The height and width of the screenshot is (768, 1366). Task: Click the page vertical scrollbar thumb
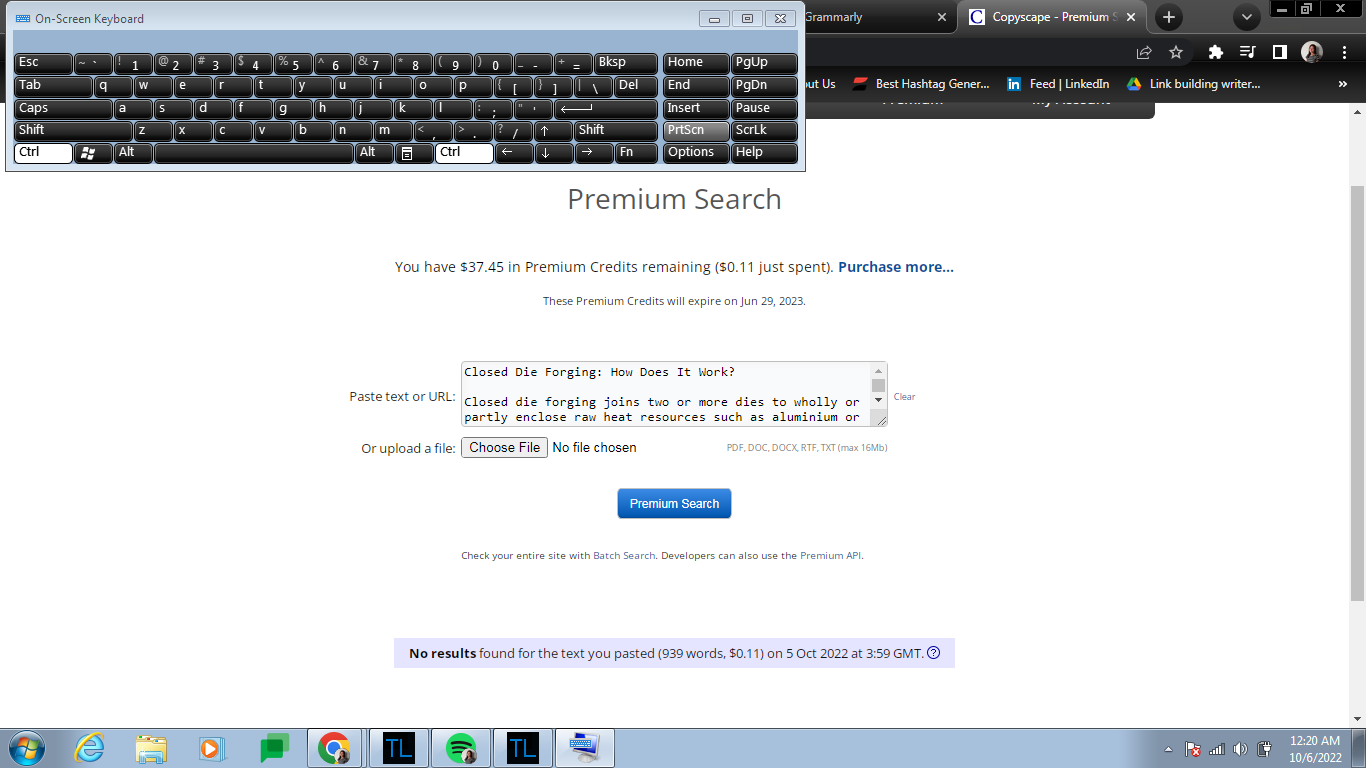[x=1357, y=392]
